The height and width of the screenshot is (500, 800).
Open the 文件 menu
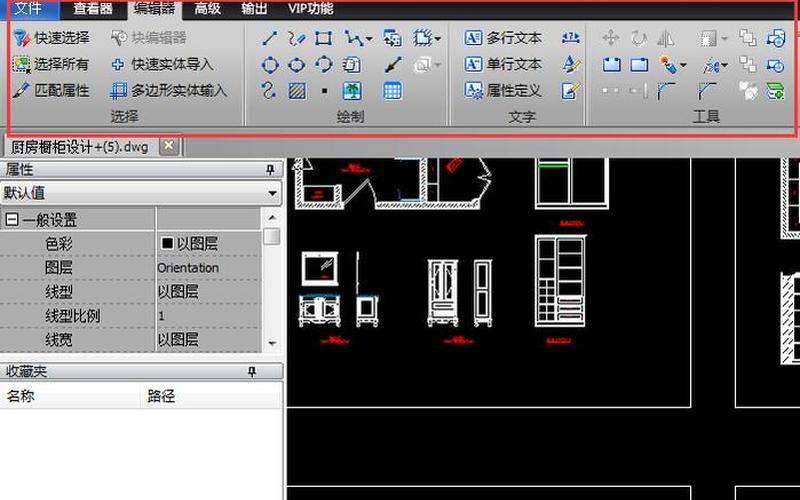(29, 9)
